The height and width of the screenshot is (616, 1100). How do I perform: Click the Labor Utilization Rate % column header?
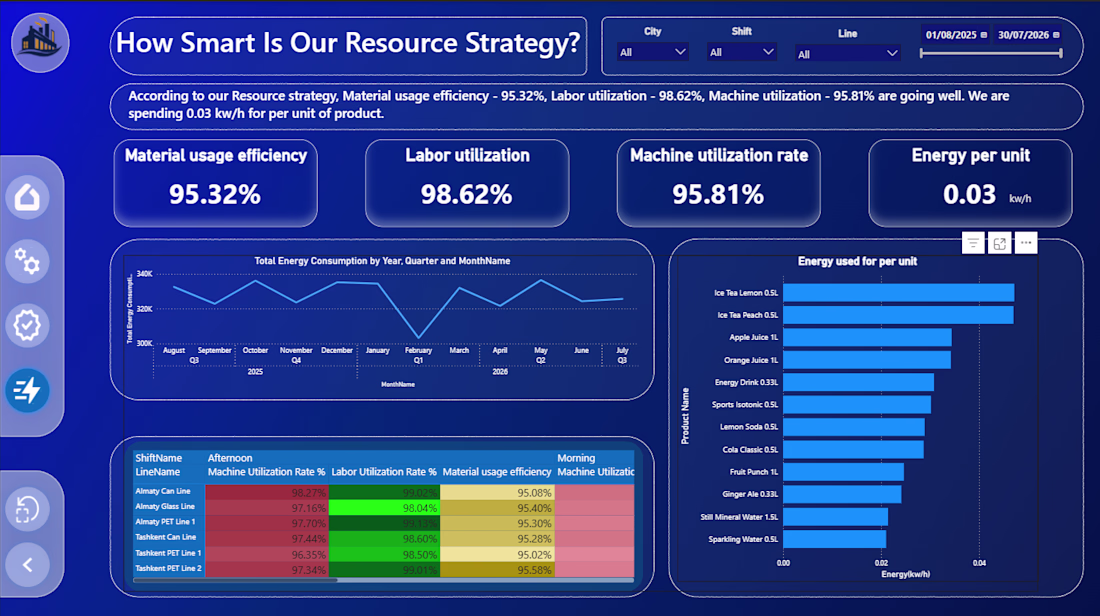(x=384, y=472)
